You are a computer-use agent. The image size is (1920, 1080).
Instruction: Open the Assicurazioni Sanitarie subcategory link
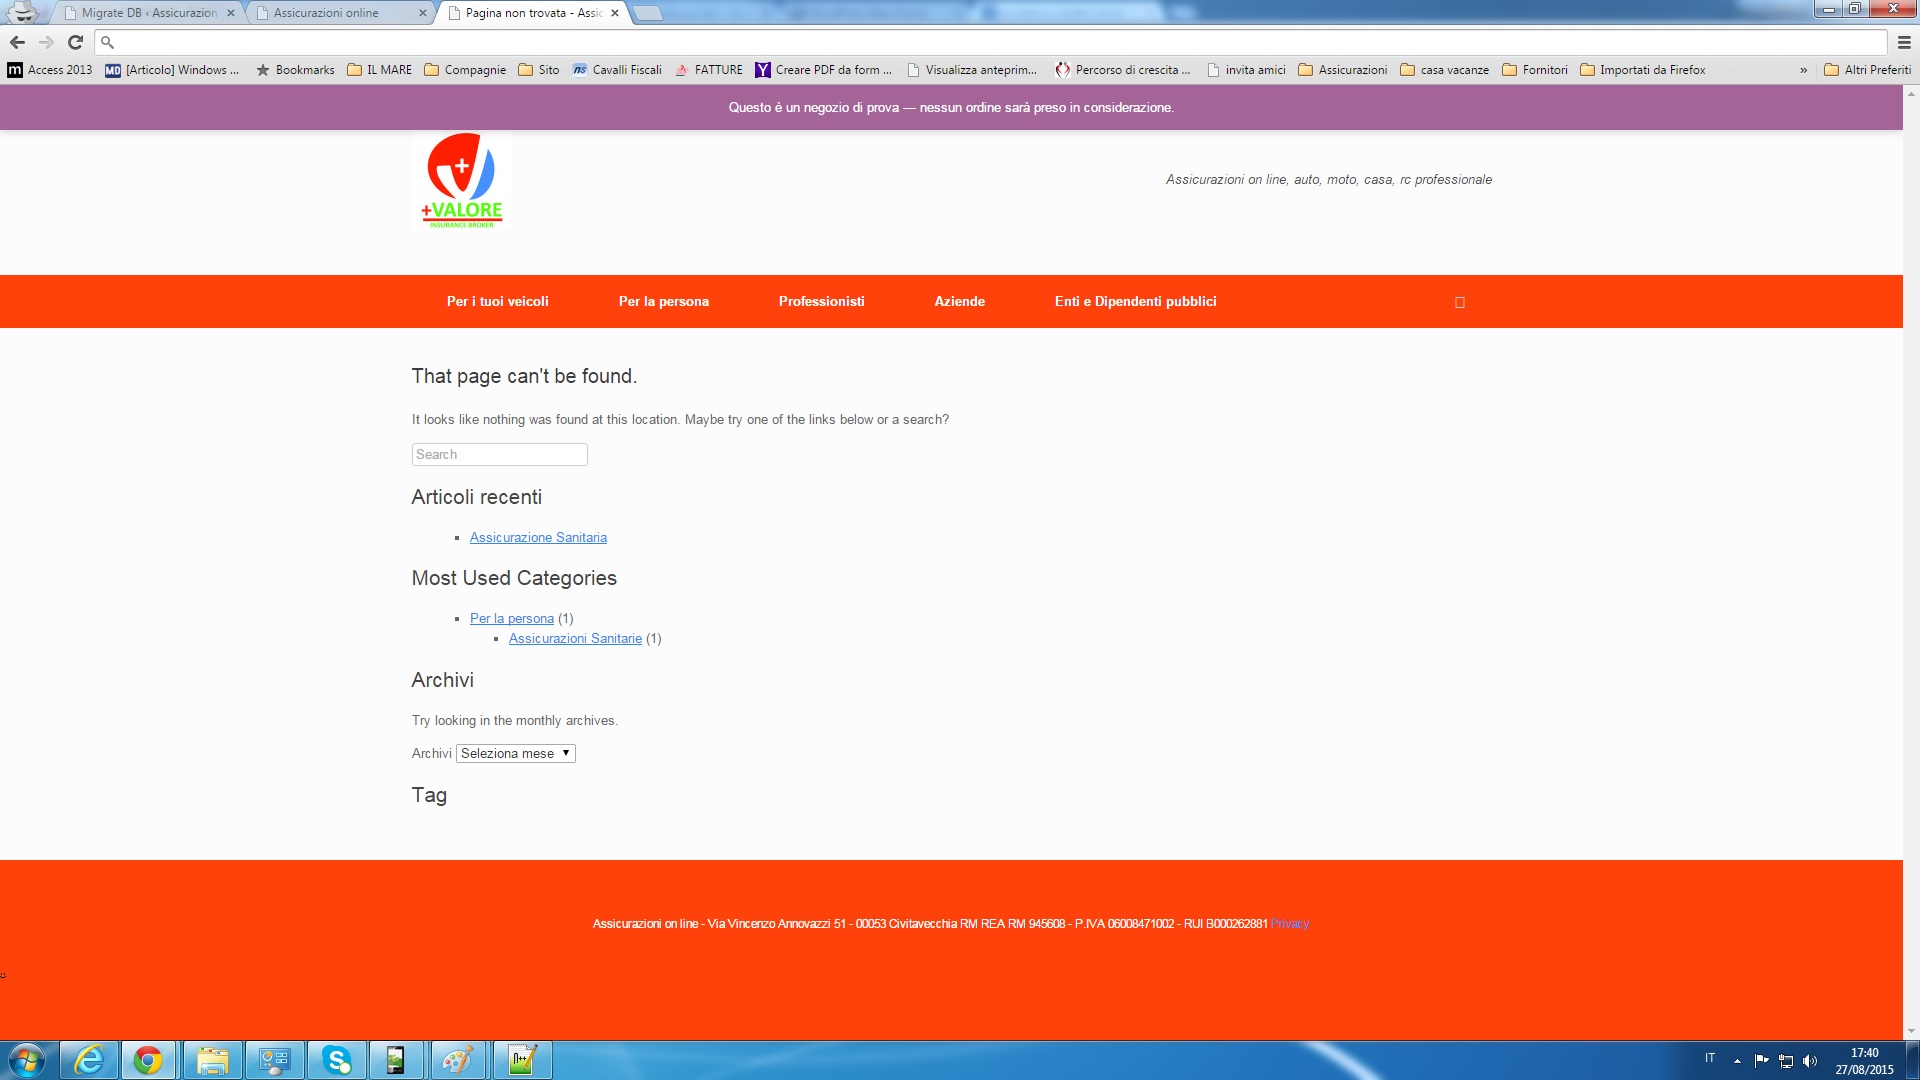pyautogui.click(x=575, y=639)
